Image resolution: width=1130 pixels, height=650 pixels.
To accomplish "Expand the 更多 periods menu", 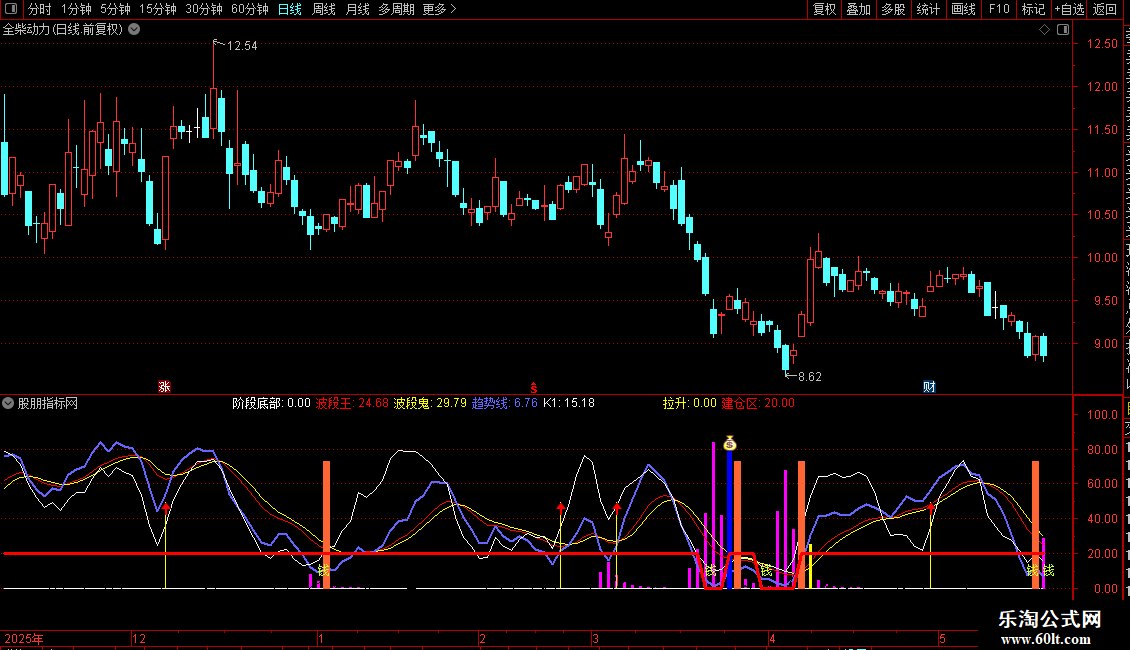I will click(439, 9).
